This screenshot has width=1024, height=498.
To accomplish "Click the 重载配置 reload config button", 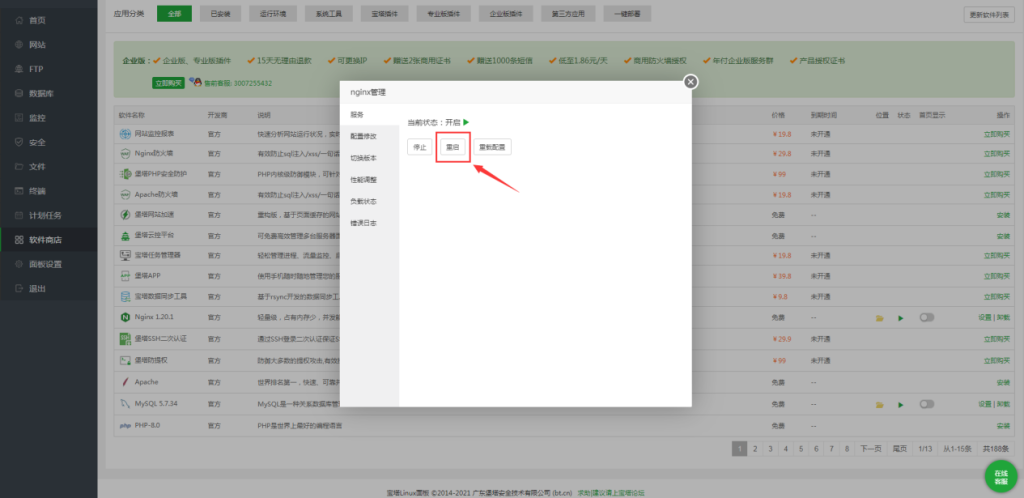I will [491, 147].
